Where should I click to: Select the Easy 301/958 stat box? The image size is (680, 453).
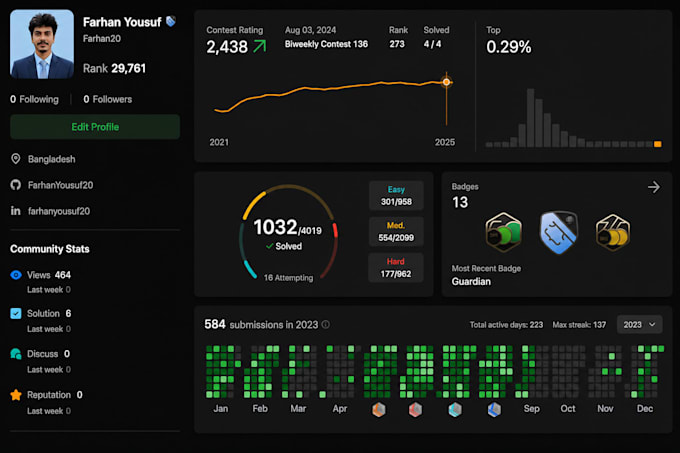[396, 196]
